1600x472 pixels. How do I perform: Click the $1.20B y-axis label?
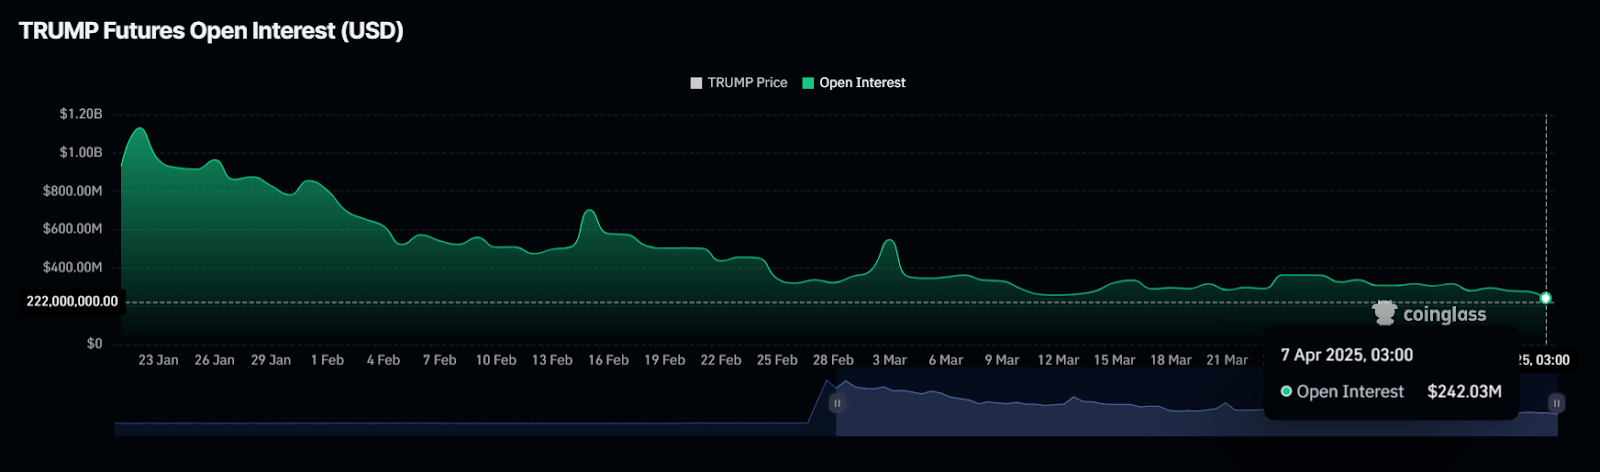(80, 114)
